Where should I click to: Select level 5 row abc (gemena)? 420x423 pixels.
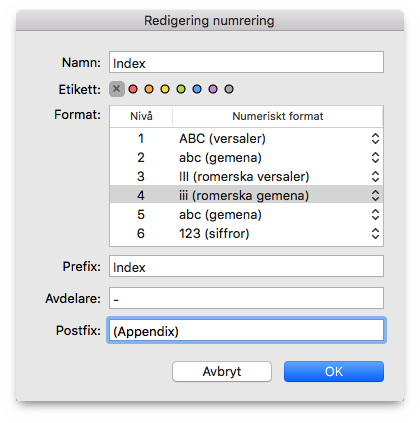[246, 214]
